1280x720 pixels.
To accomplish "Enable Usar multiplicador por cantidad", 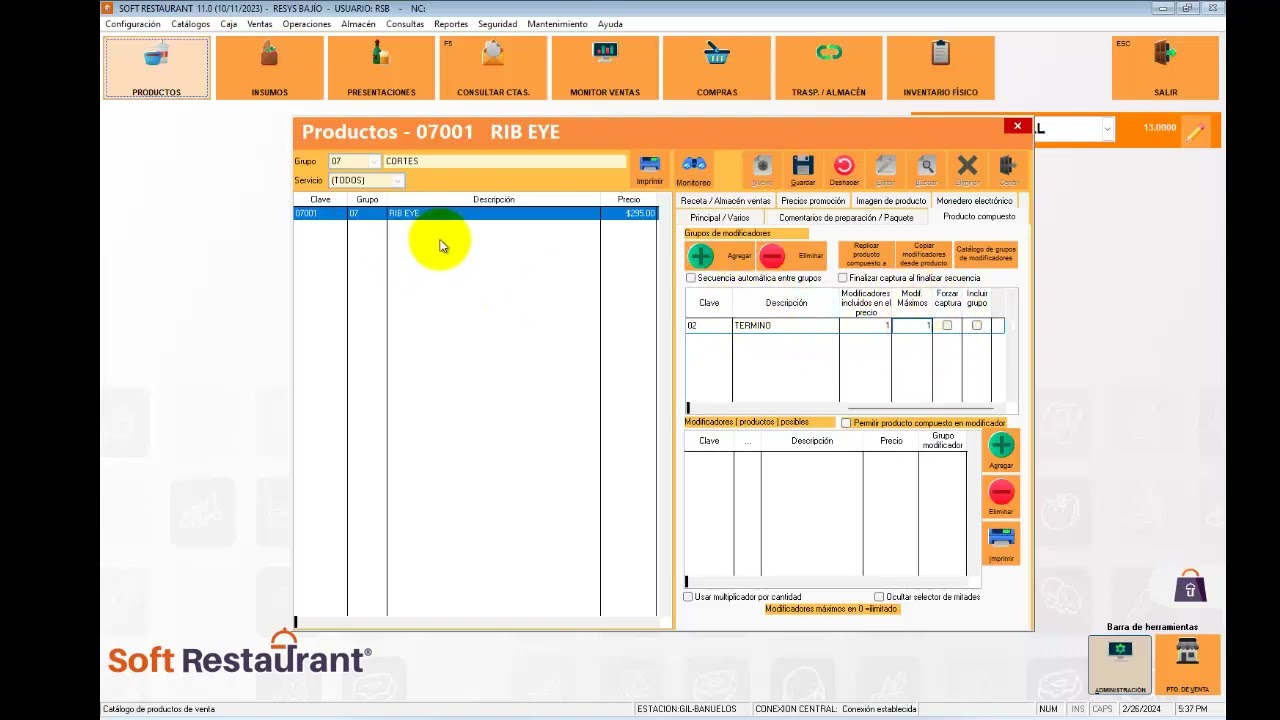I will [x=688, y=597].
